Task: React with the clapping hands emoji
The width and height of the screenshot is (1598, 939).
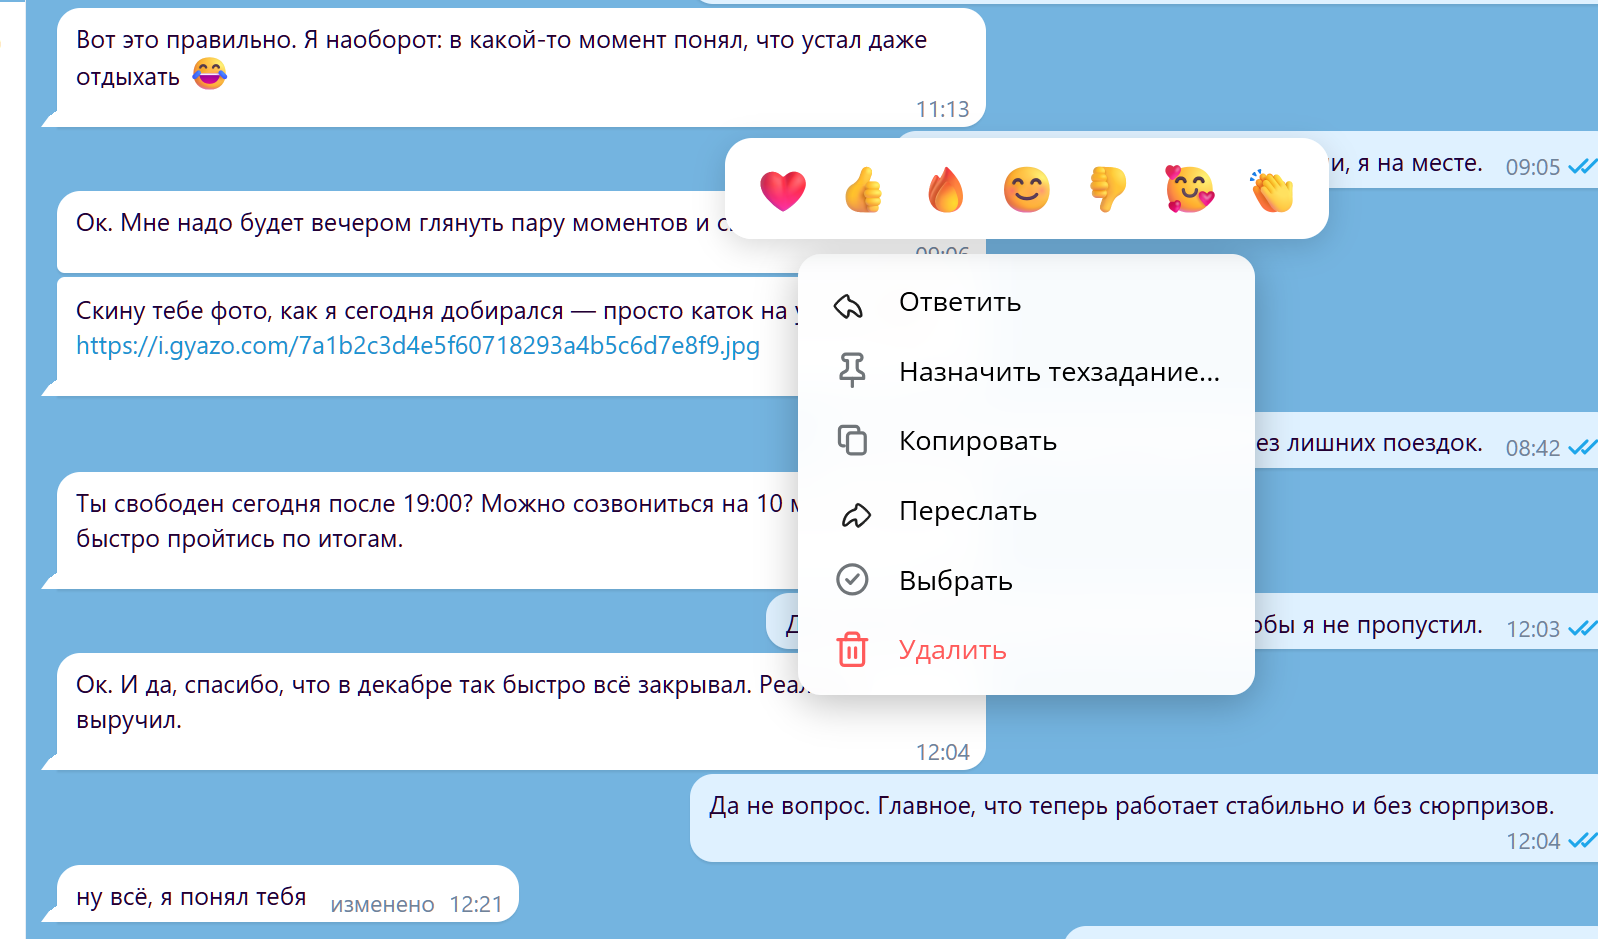Action: click(1272, 190)
